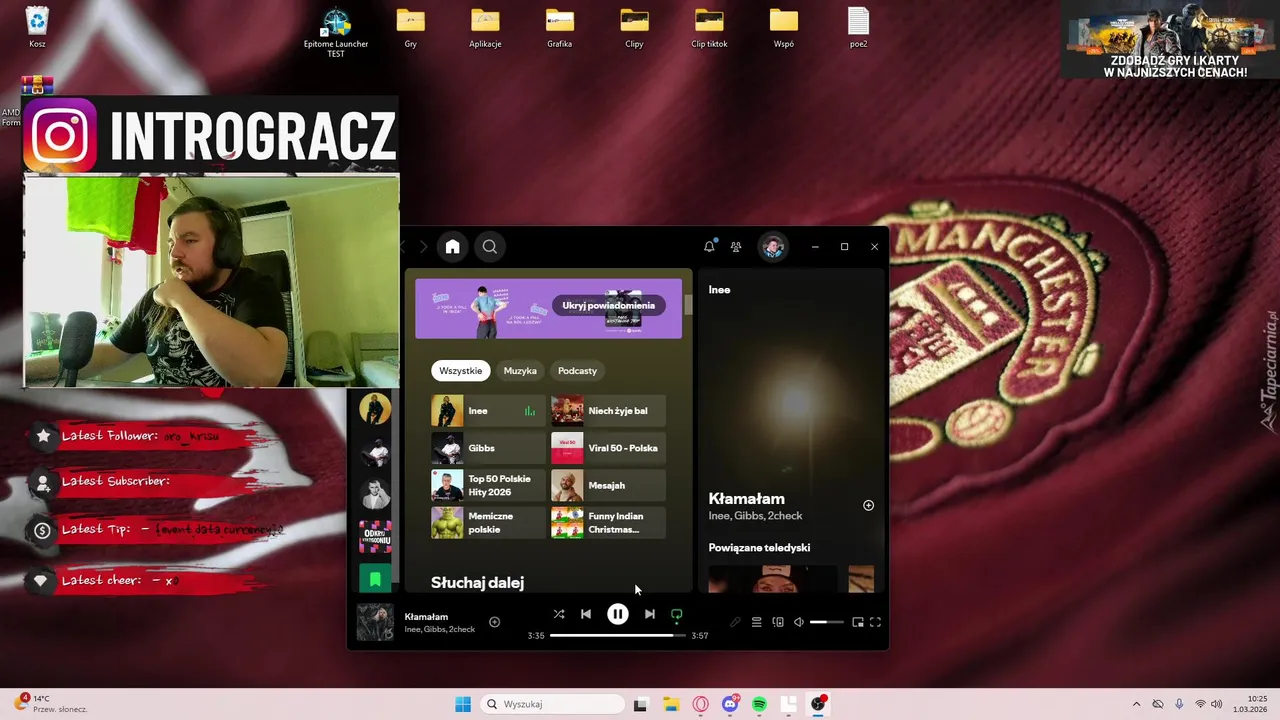Click album cover in player bar
Screen dimensions: 1280x720
coord(375,622)
